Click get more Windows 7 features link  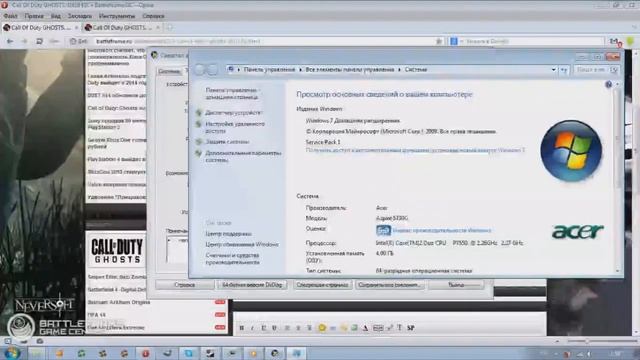click(415, 150)
